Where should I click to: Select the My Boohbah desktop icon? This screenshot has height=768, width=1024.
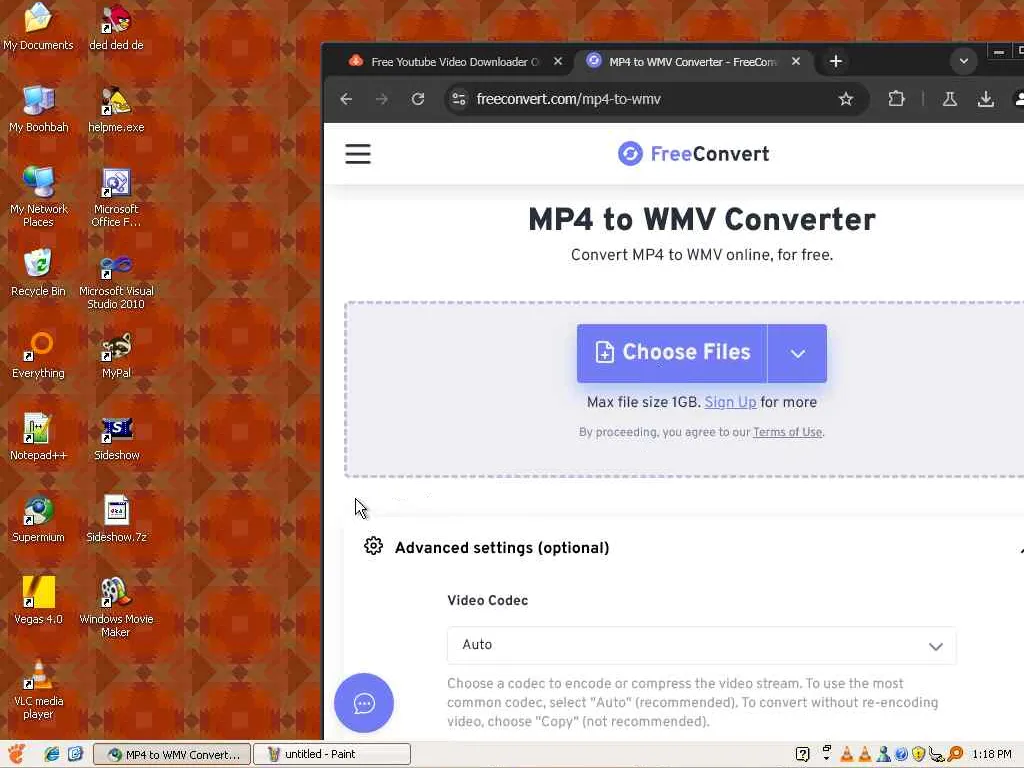[39, 109]
